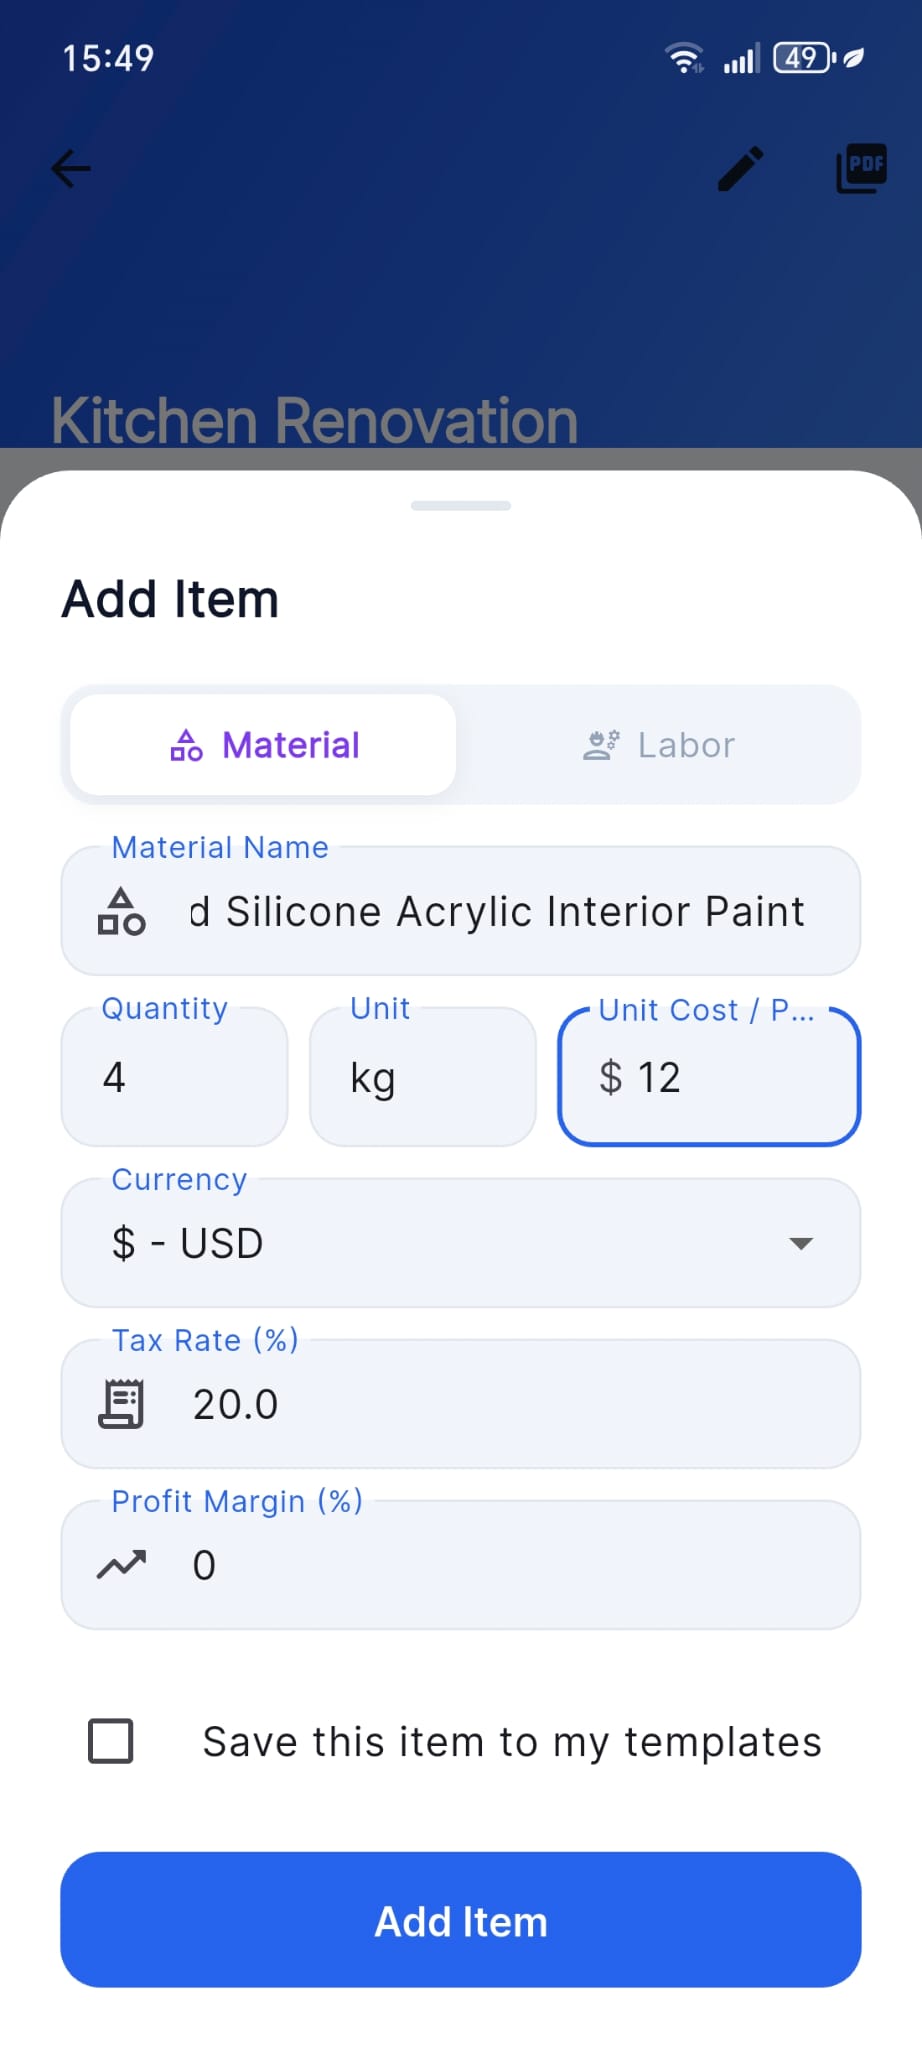Image resolution: width=922 pixels, height=2048 pixels.
Task: Tap the trending arrow icon for Profit Margin
Action: point(122,1565)
